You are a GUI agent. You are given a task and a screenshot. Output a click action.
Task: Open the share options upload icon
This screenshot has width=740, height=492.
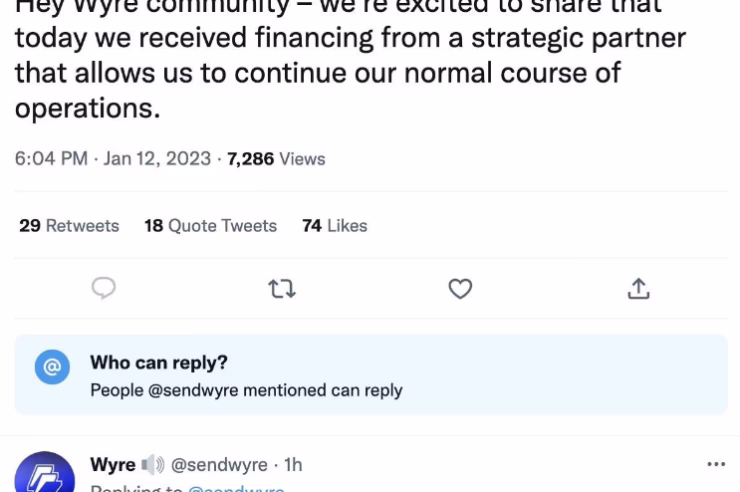click(639, 289)
